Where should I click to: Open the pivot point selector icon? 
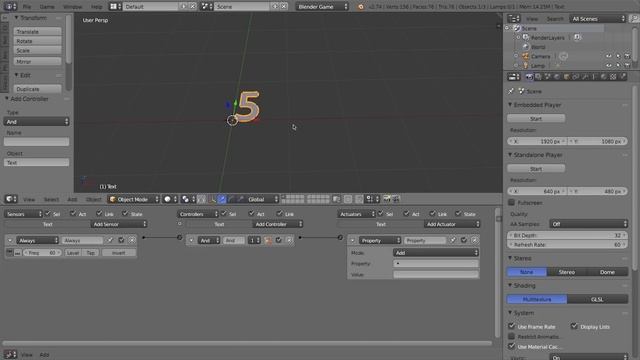point(188,199)
